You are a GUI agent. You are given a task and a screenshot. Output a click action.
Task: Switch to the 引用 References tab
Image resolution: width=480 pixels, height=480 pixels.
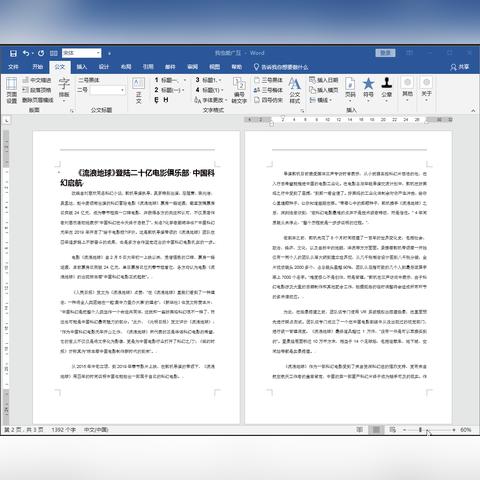(148, 67)
